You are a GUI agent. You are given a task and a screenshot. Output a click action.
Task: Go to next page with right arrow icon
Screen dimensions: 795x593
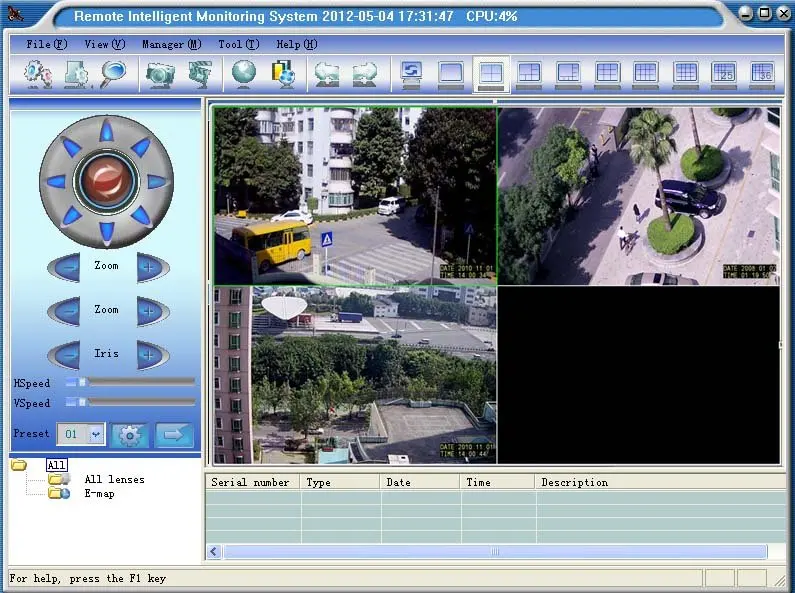[x=365, y=74]
